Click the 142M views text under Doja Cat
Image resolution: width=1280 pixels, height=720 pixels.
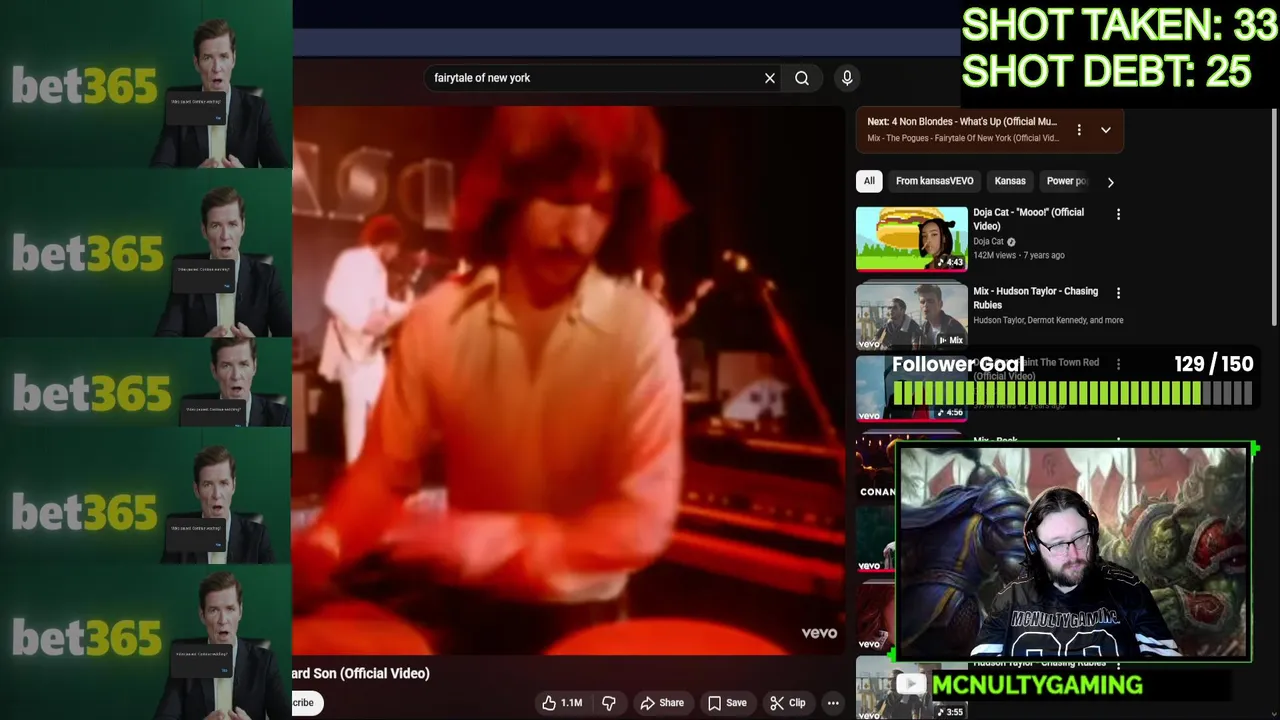[996, 255]
